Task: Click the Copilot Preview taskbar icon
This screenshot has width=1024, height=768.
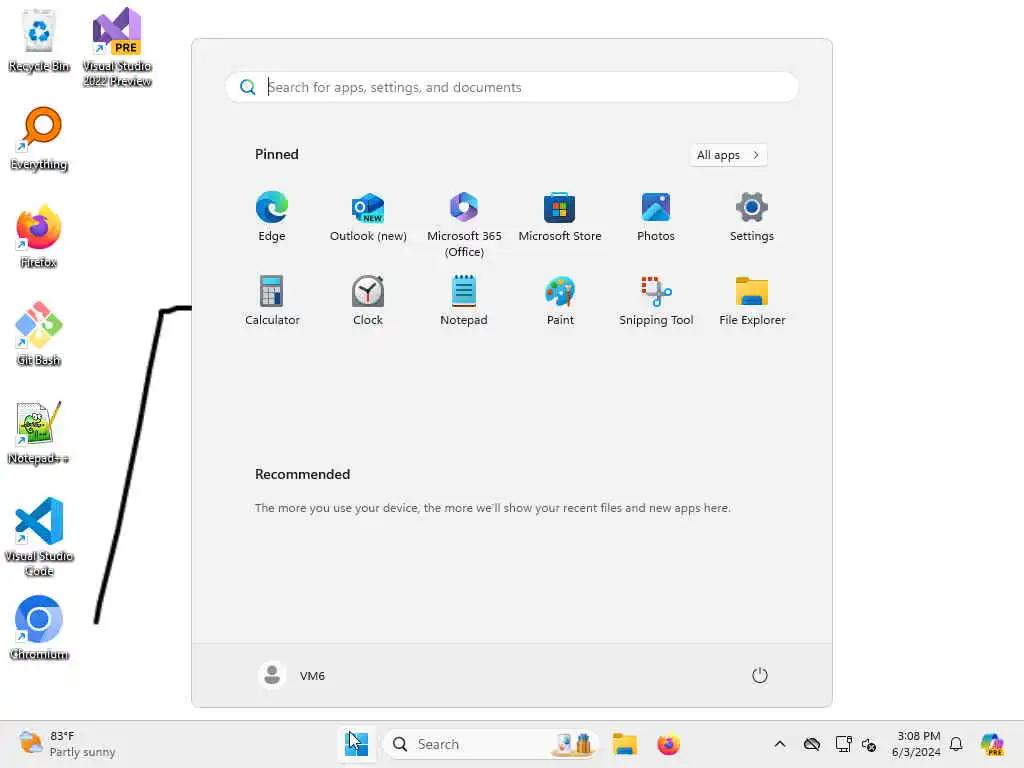Action: click(992, 744)
